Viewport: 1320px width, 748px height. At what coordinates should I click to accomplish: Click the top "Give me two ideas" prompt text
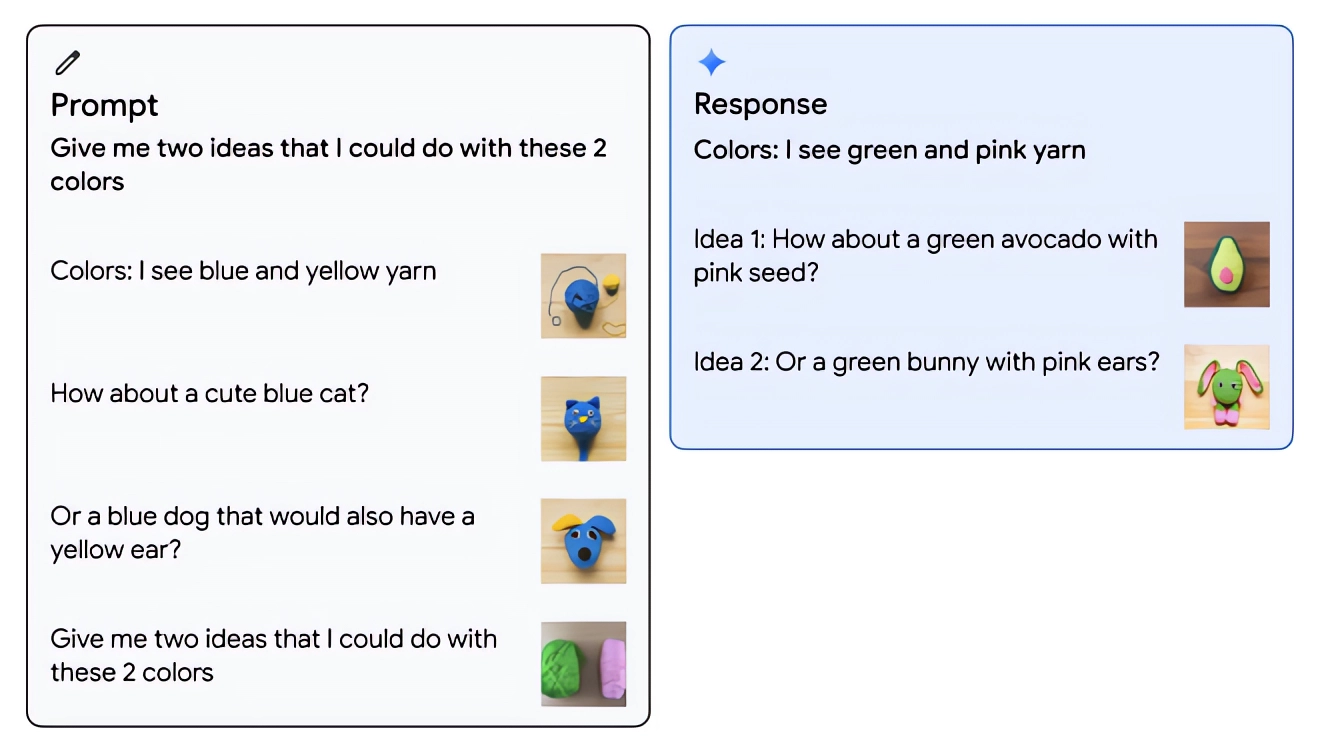(328, 149)
